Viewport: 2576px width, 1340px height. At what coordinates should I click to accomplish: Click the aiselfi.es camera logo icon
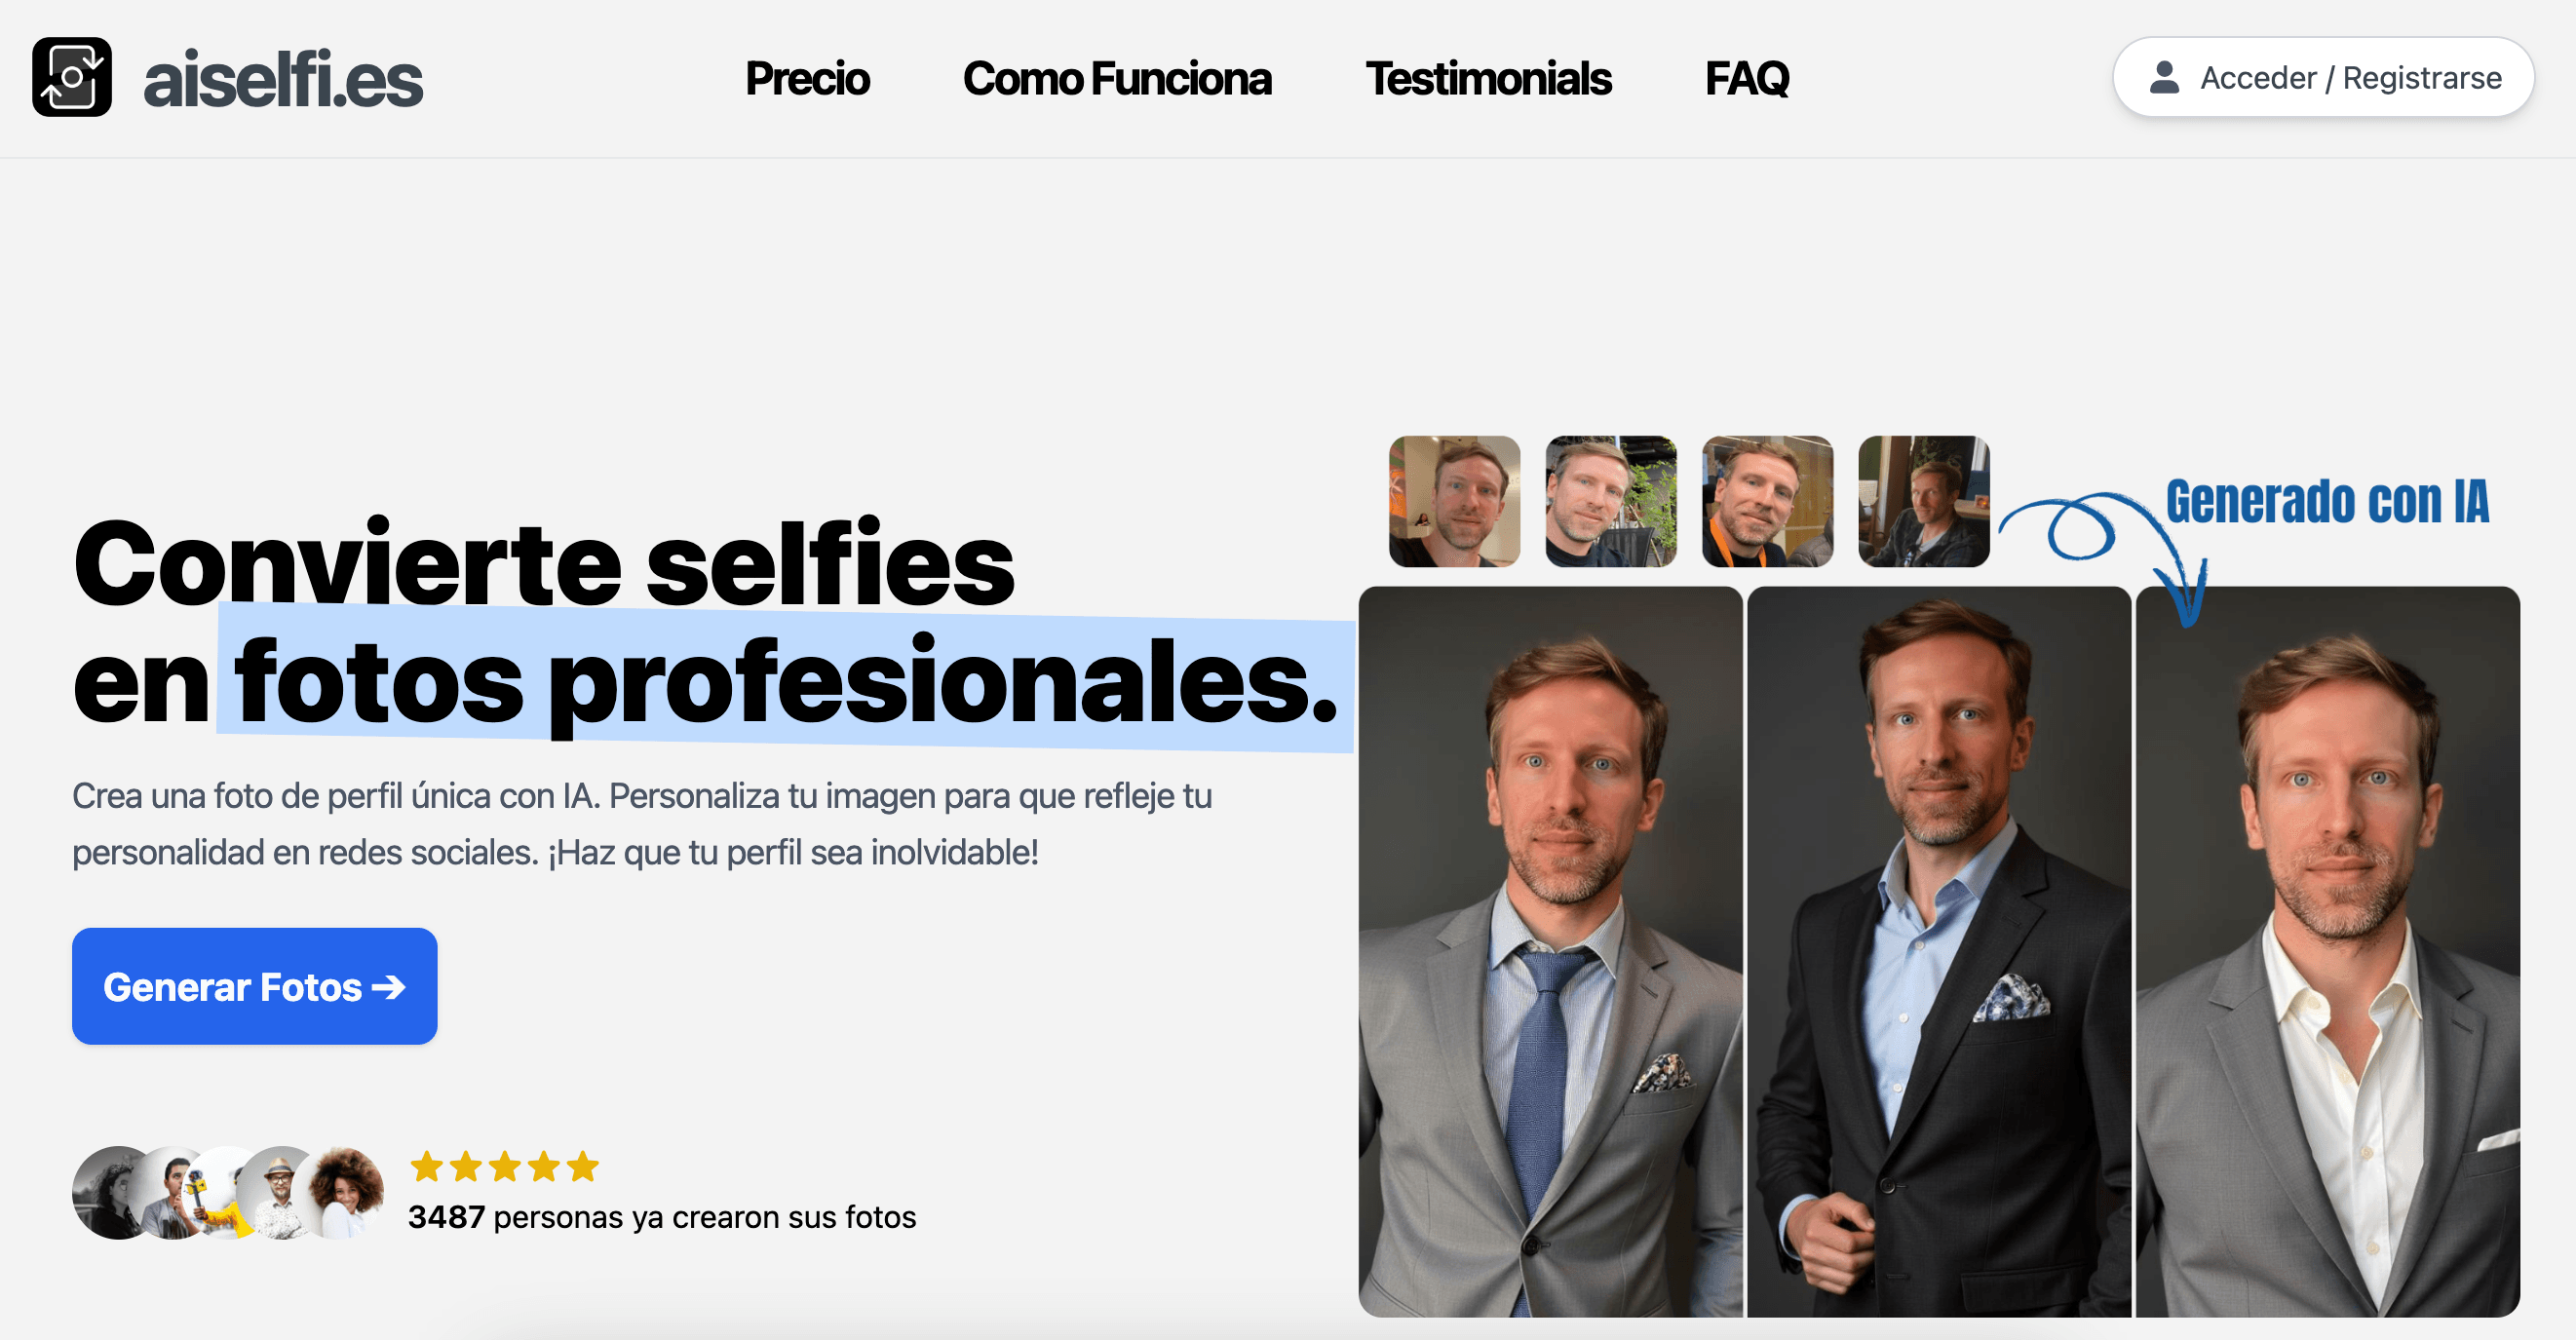tap(72, 77)
